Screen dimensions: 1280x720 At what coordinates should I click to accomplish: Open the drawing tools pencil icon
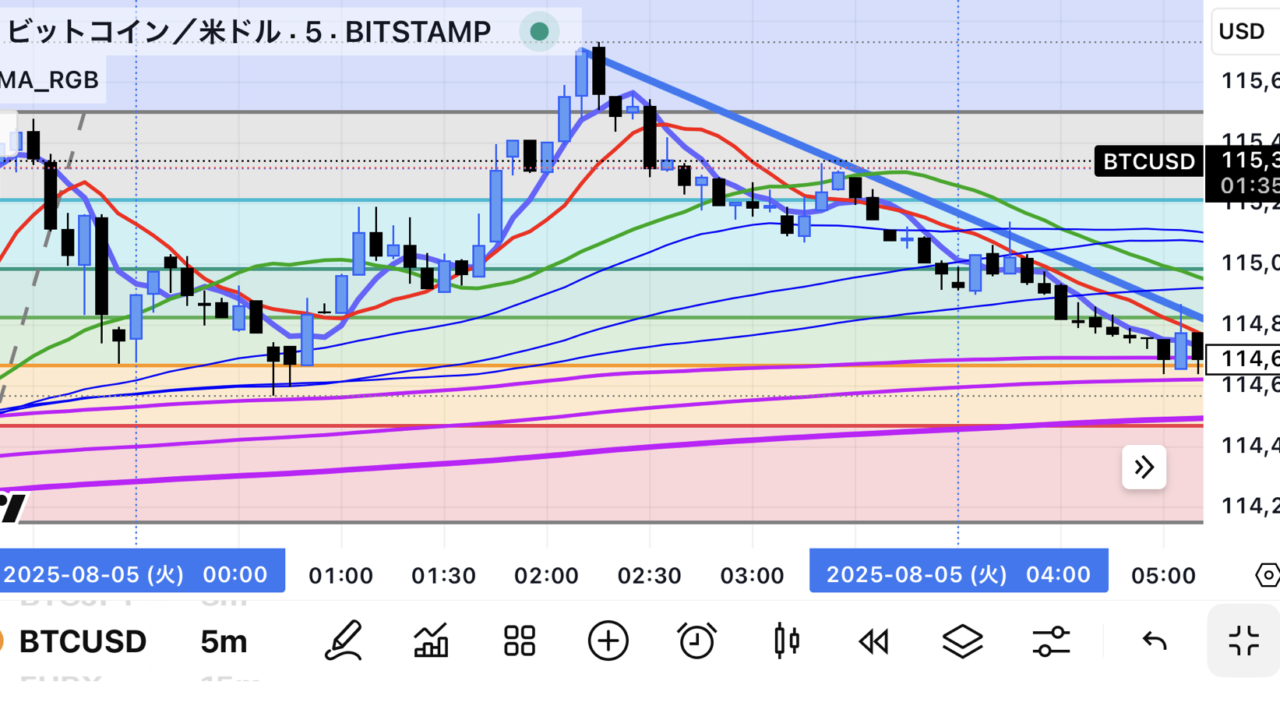[x=343, y=641]
